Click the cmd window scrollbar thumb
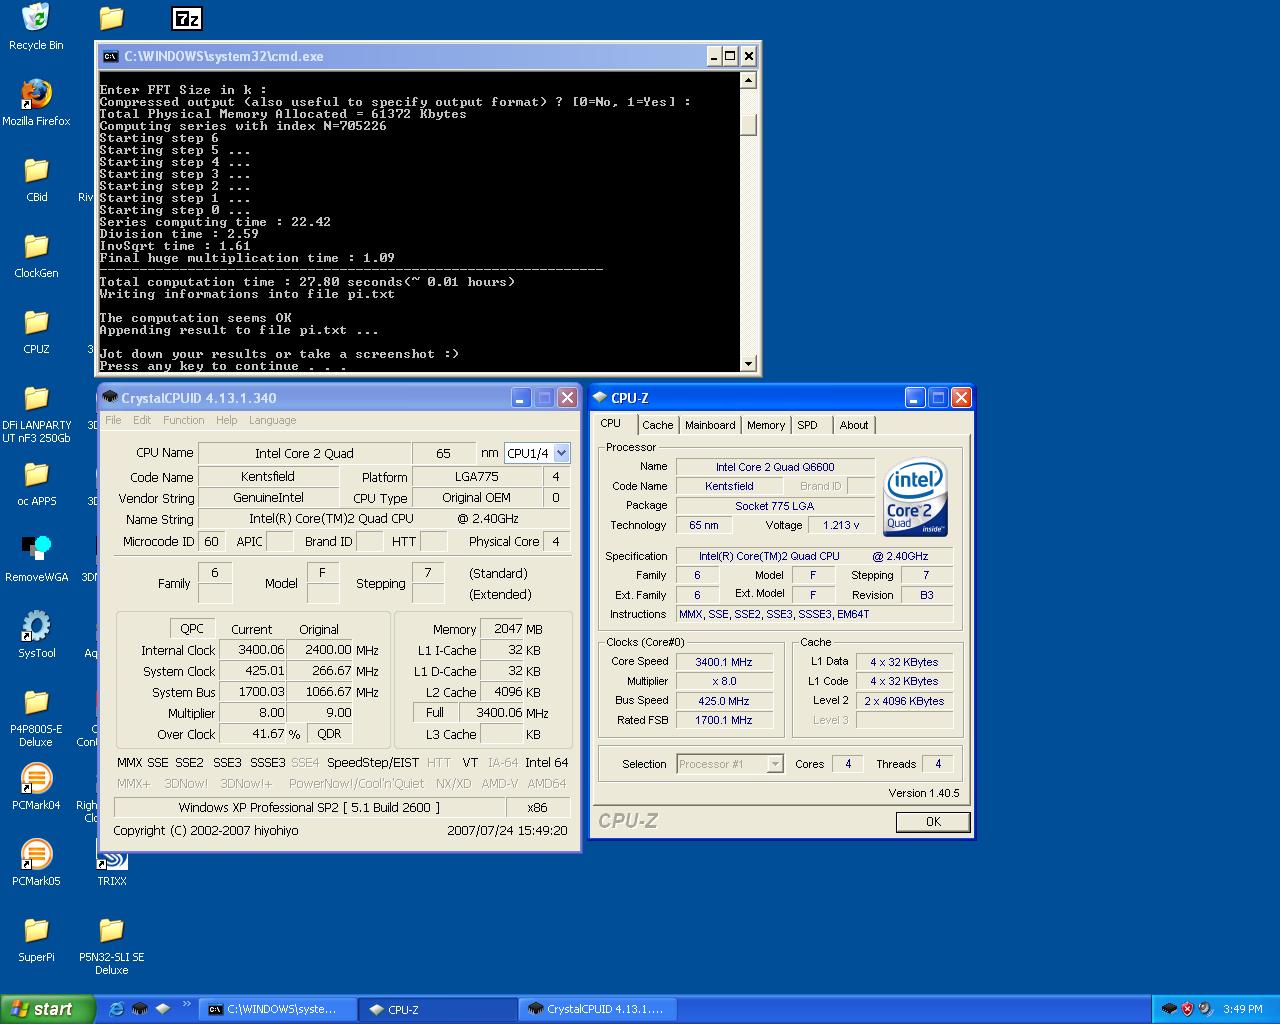The image size is (1280, 1024). 748,124
